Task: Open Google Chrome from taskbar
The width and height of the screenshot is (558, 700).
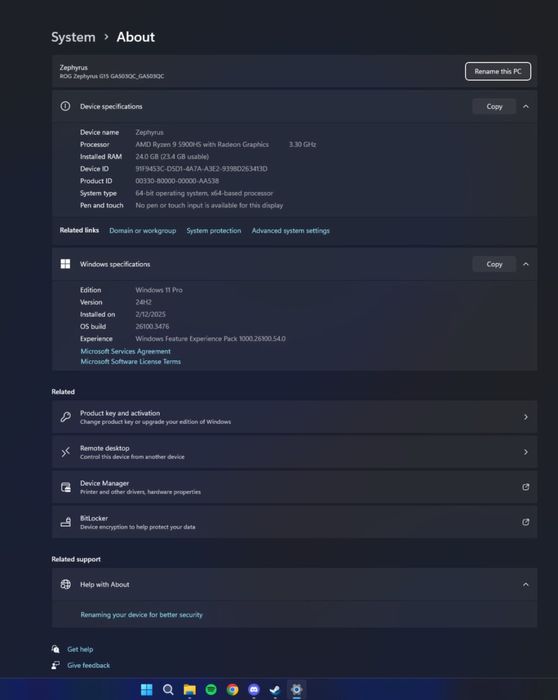Action: pos(233,689)
